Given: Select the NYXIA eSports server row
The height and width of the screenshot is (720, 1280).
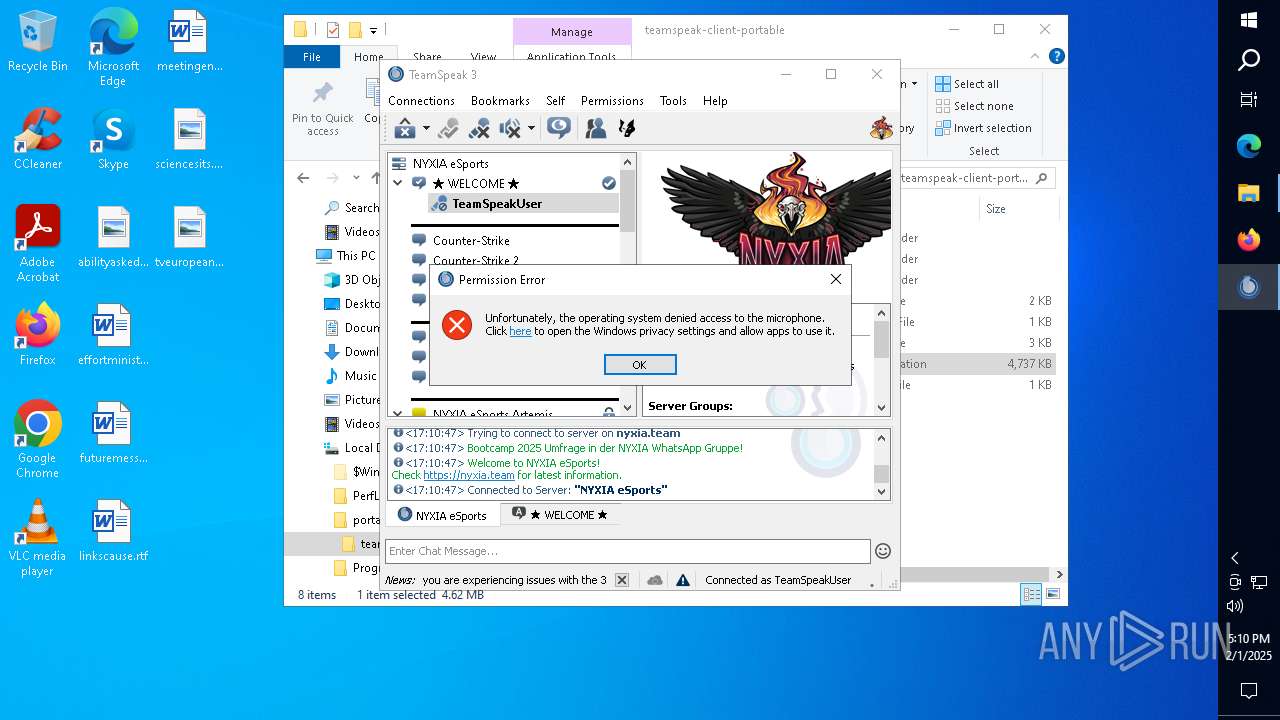Looking at the screenshot, I should click(505, 163).
